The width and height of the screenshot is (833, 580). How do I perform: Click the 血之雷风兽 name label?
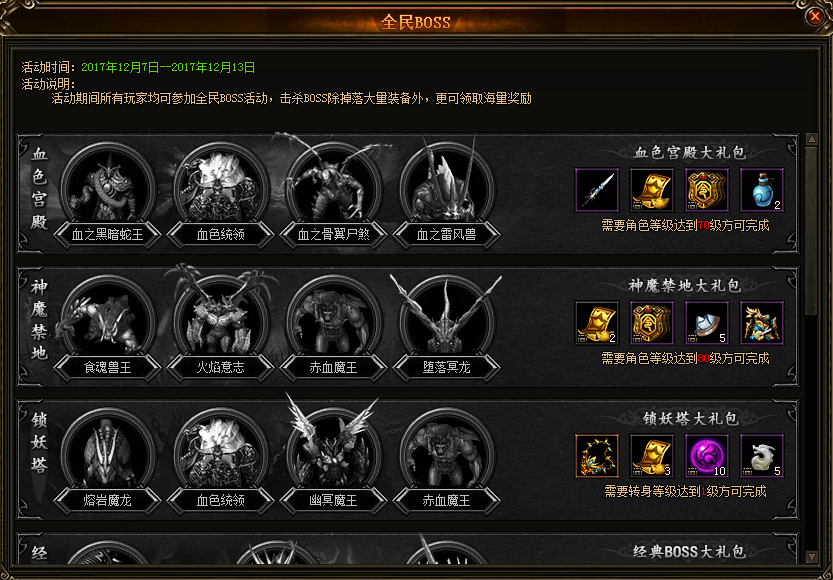[447, 235]
